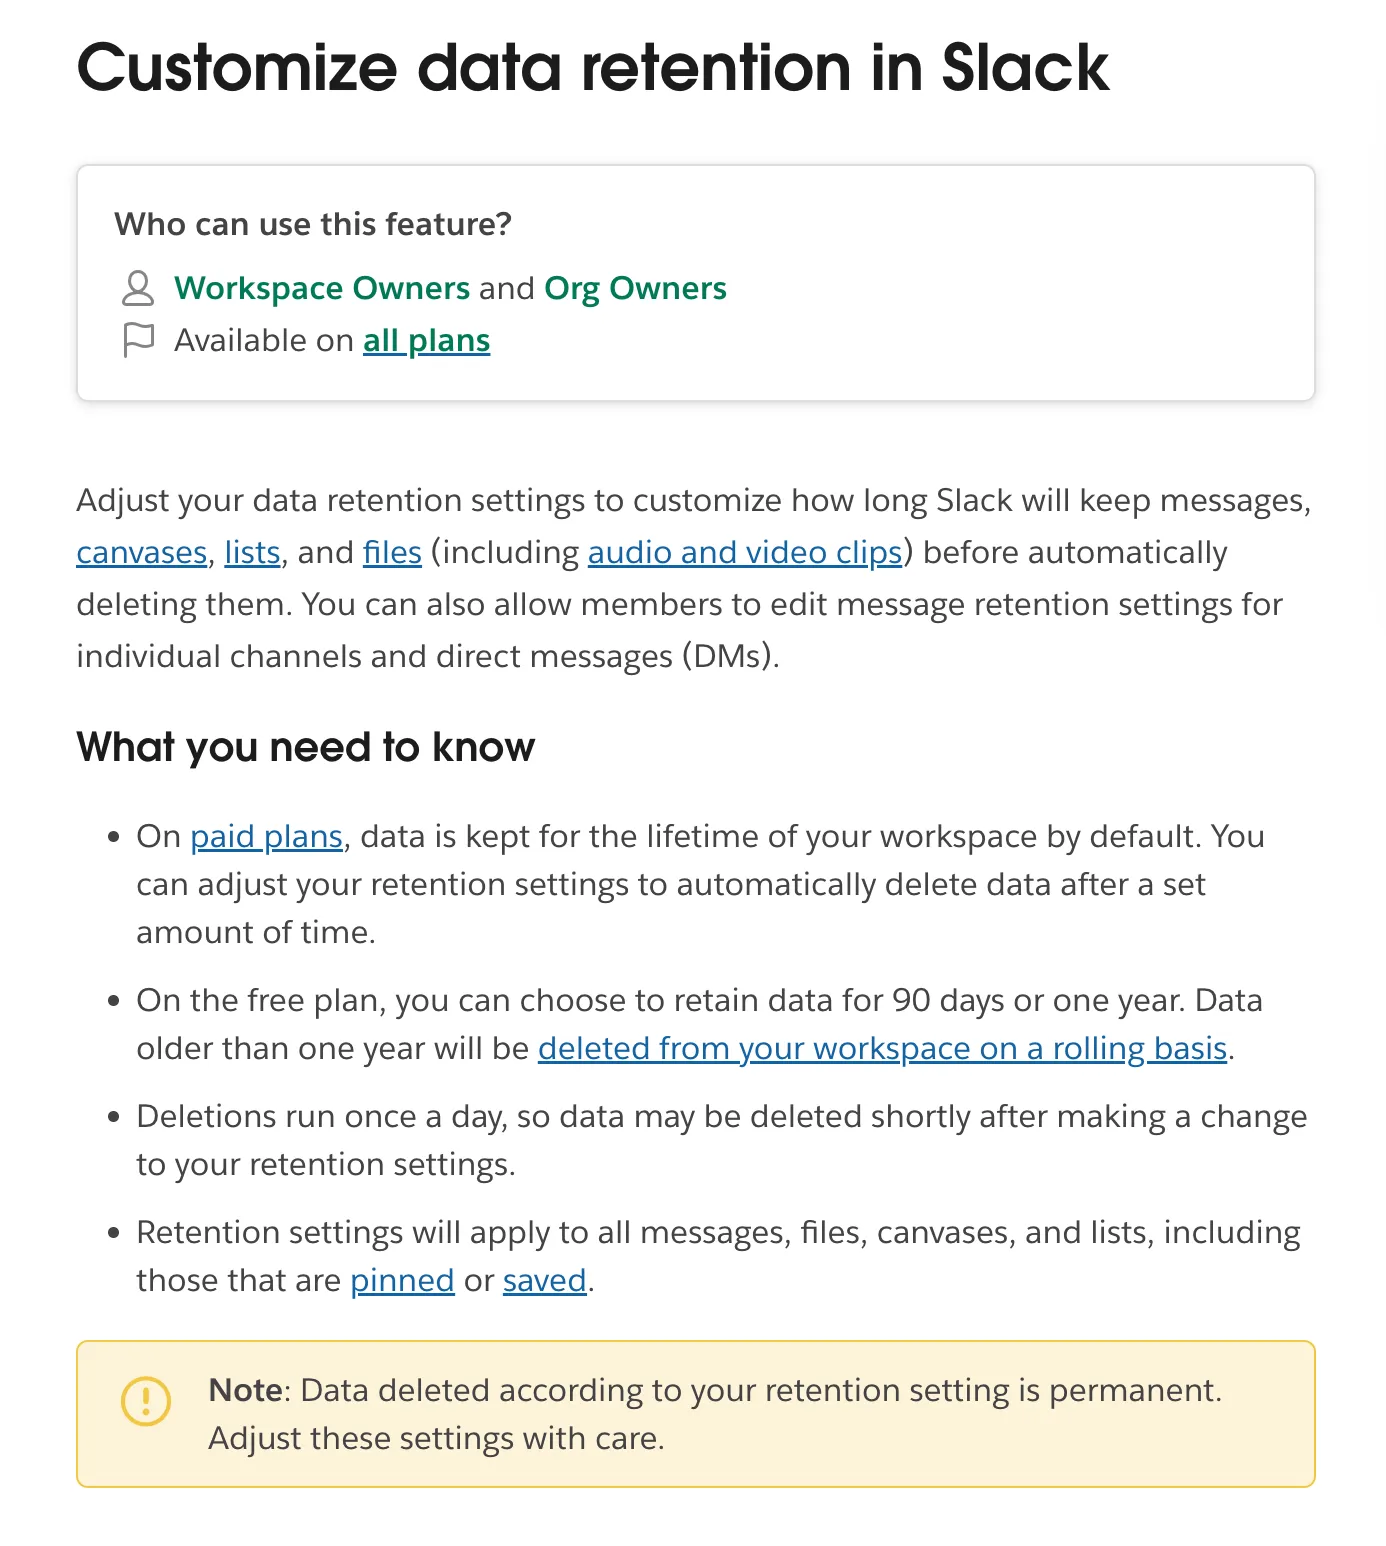Visit the files link

(392, 553)
